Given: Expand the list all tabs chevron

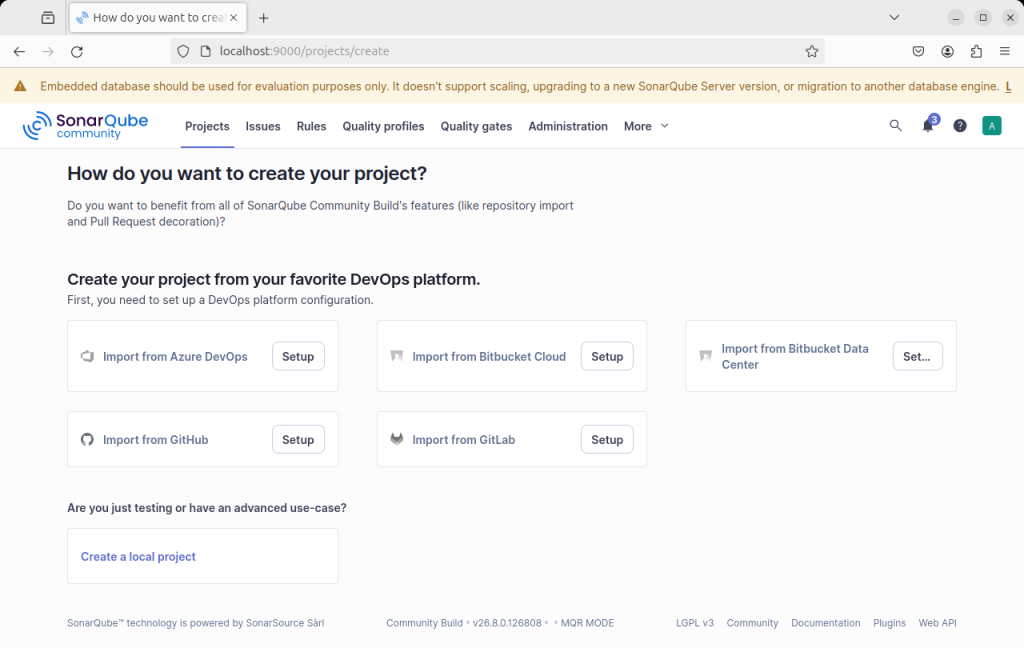Looking at the screenshot, I should coord(894,18).
